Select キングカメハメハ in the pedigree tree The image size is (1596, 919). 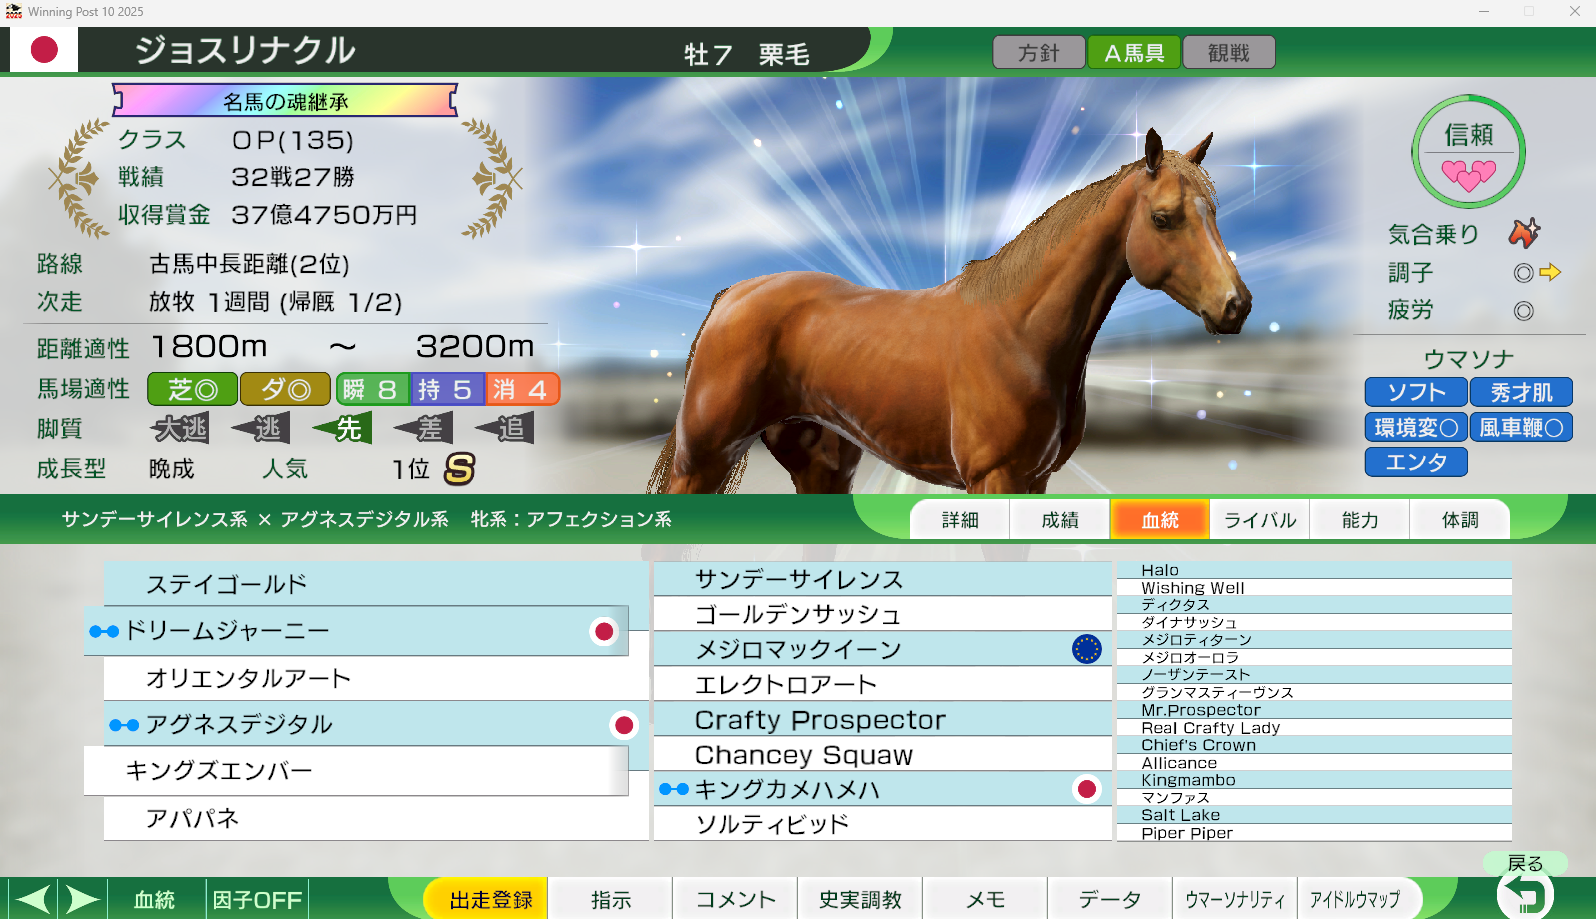click(x=883, y=789)
